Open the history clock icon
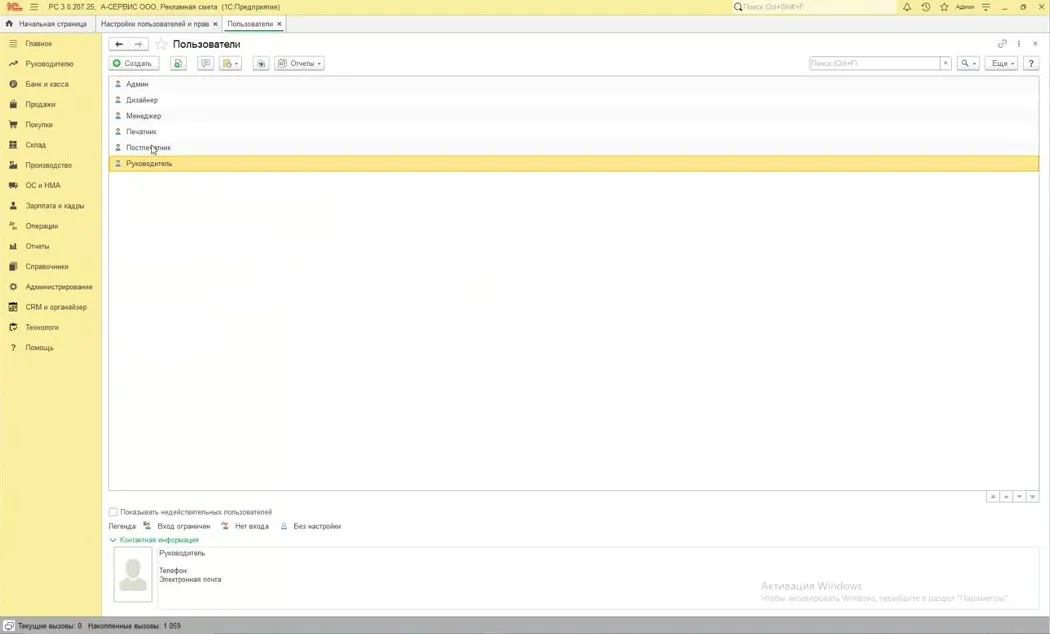This screenshot has width=1050, height=634. point(925,7)
